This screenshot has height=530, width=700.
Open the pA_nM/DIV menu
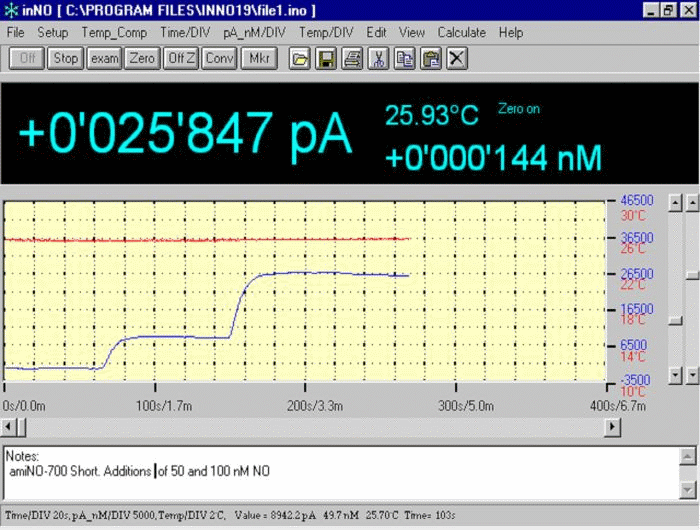click(254, 33)
